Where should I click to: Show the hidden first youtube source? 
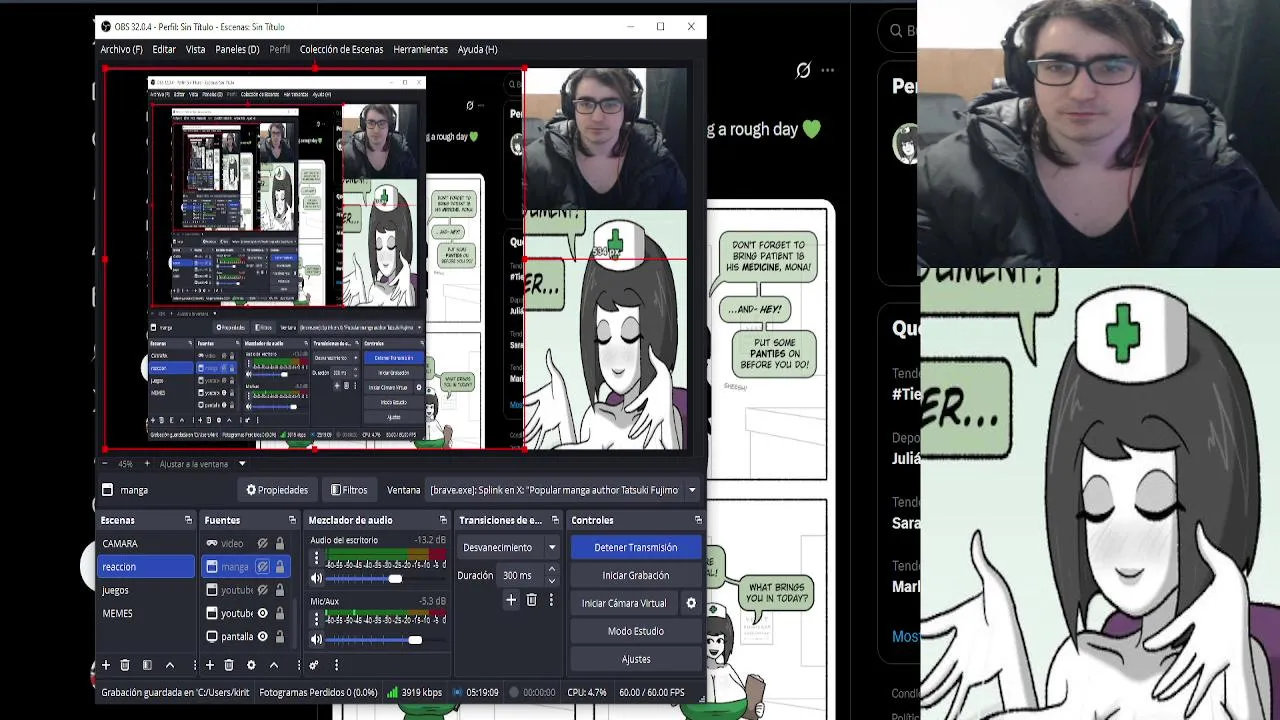(x=262, y=590)
